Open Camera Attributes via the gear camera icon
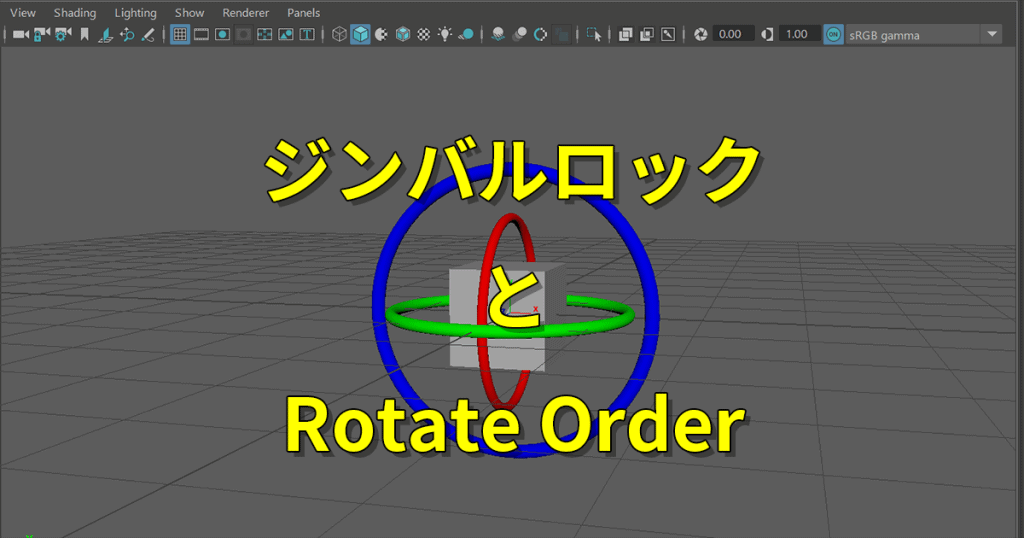Screen dimensions: 1024x538 tap(63, 34)
